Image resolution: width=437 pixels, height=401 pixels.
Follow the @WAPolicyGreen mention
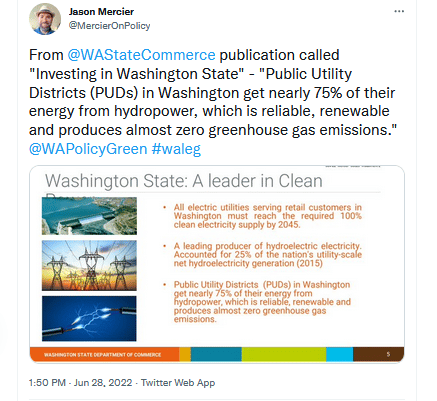(x=88, y=149)
